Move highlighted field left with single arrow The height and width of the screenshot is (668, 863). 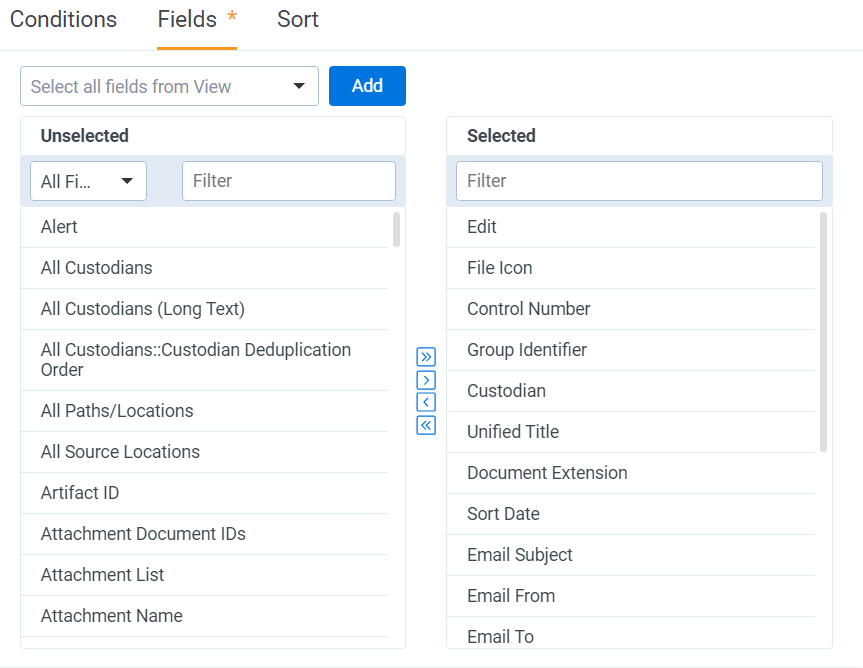click(x=426, y=402)
